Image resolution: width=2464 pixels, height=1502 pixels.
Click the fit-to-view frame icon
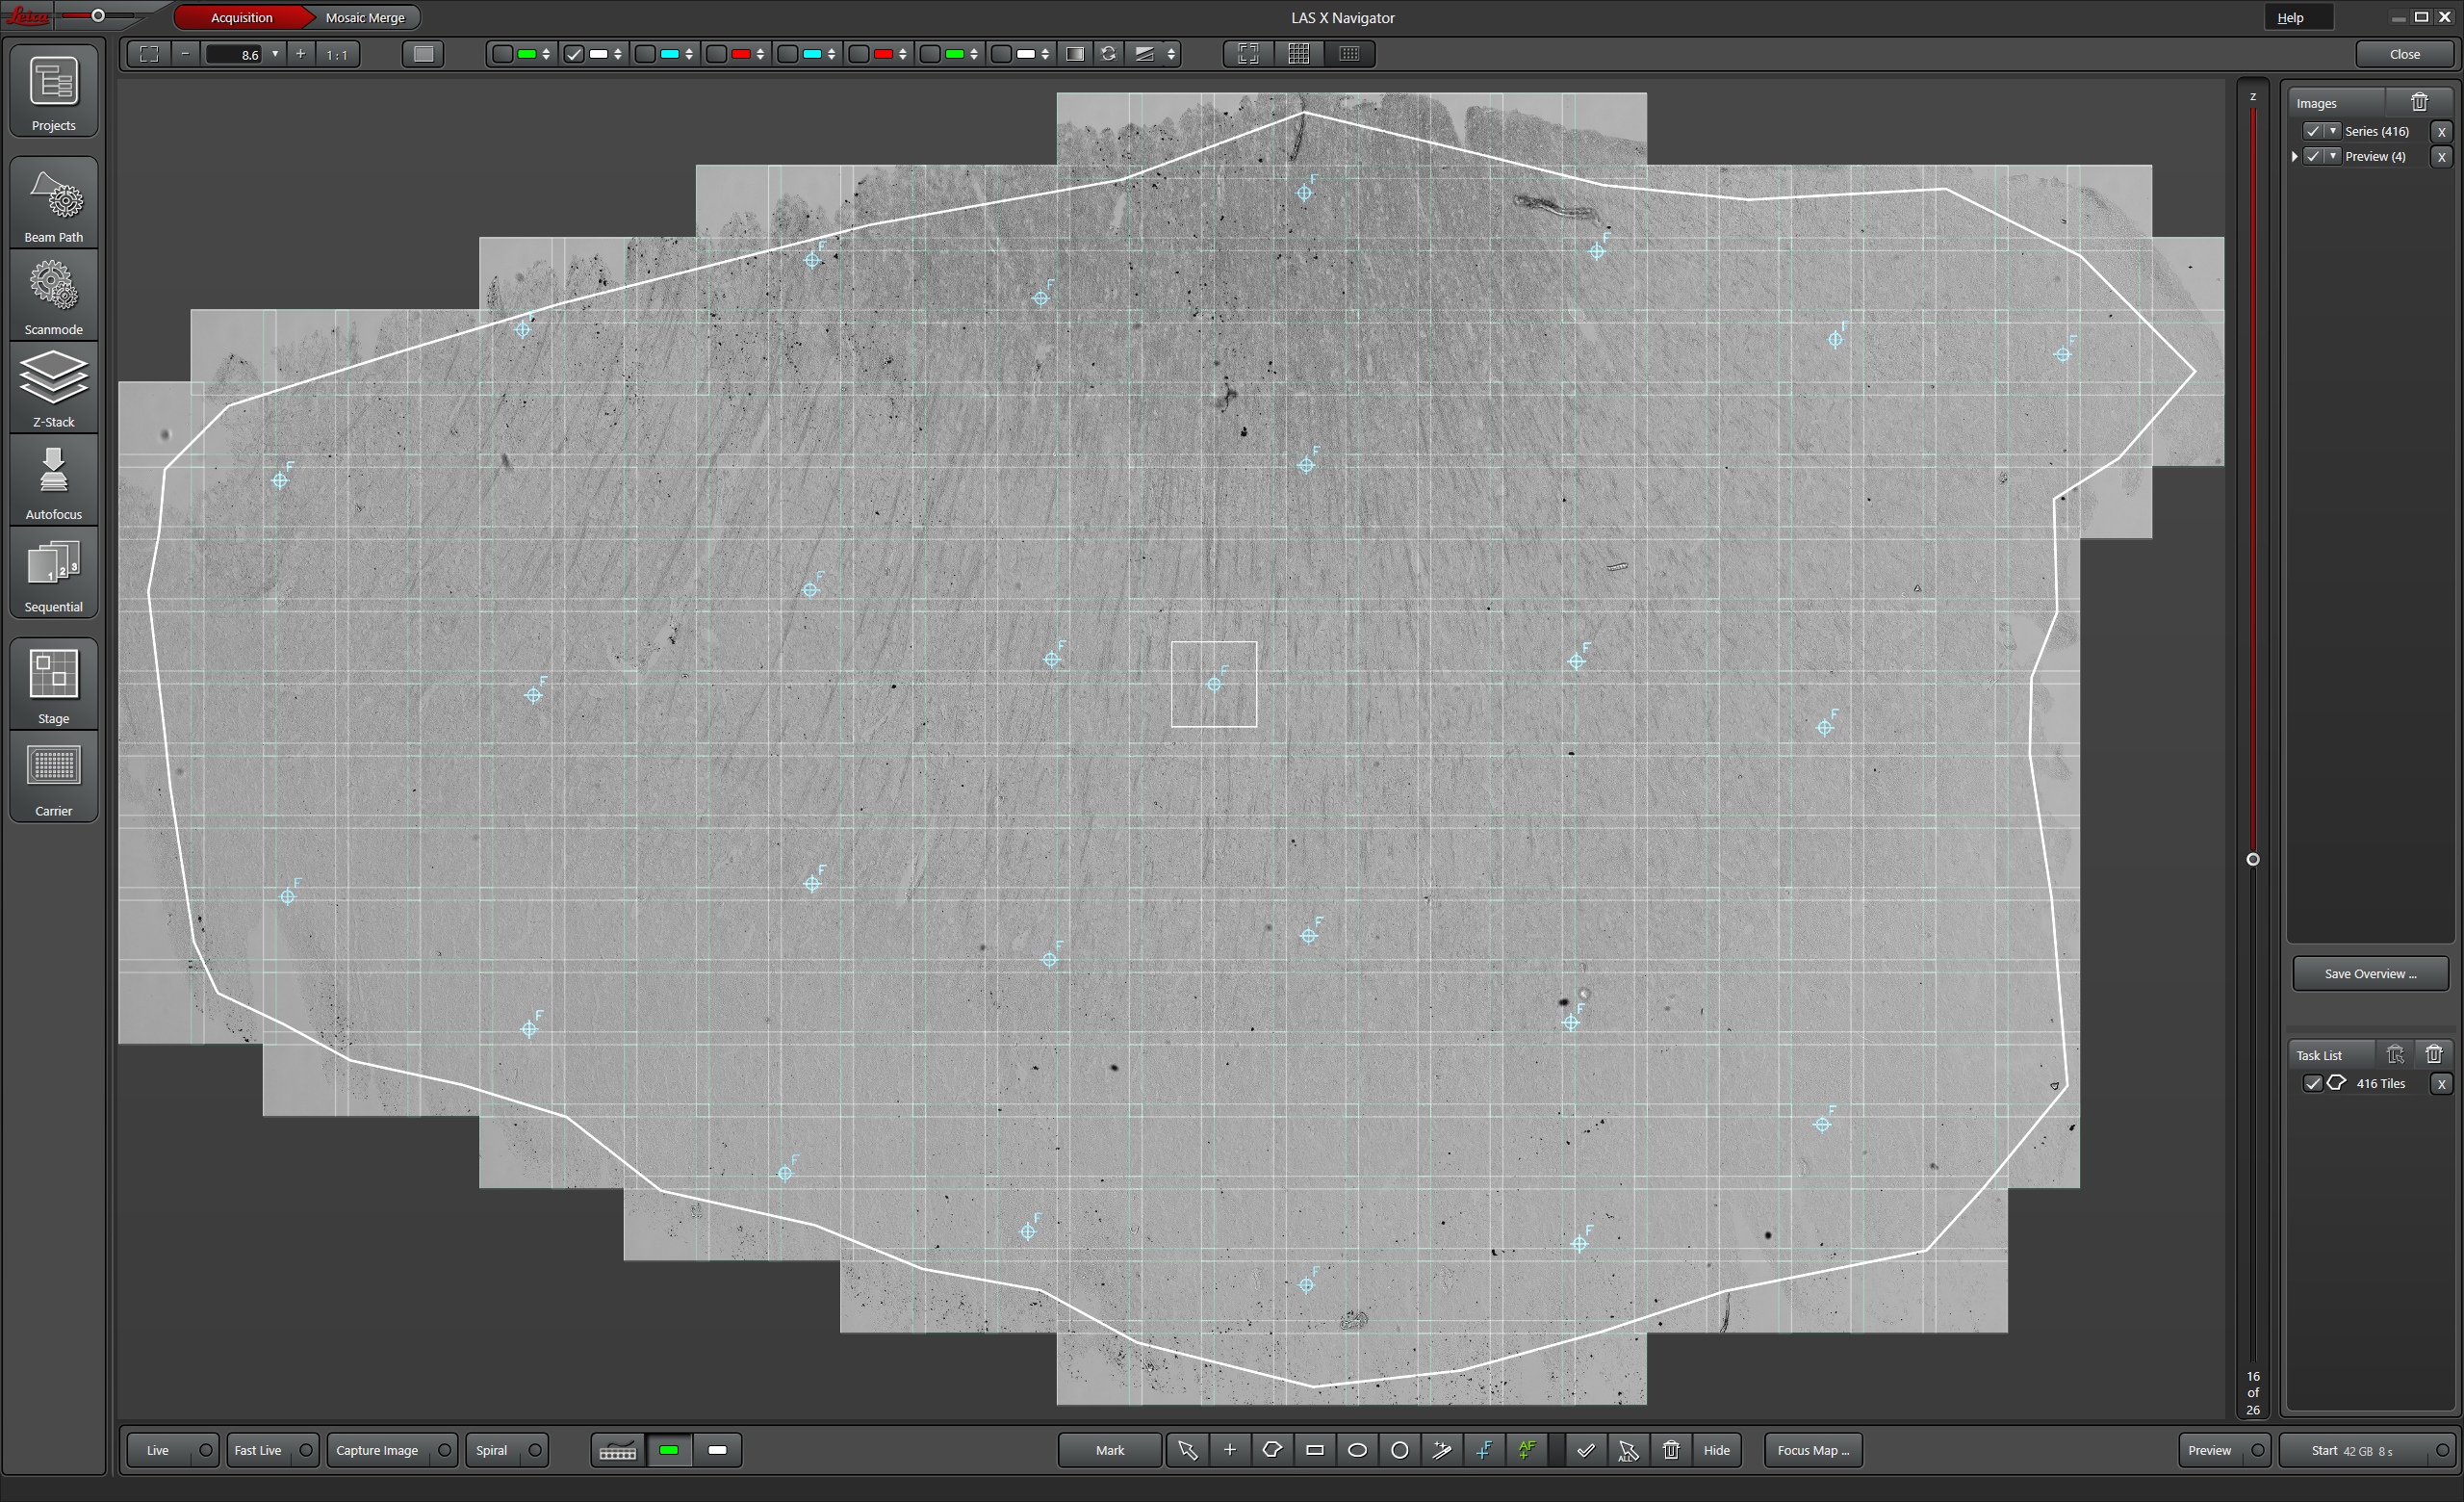149,54
